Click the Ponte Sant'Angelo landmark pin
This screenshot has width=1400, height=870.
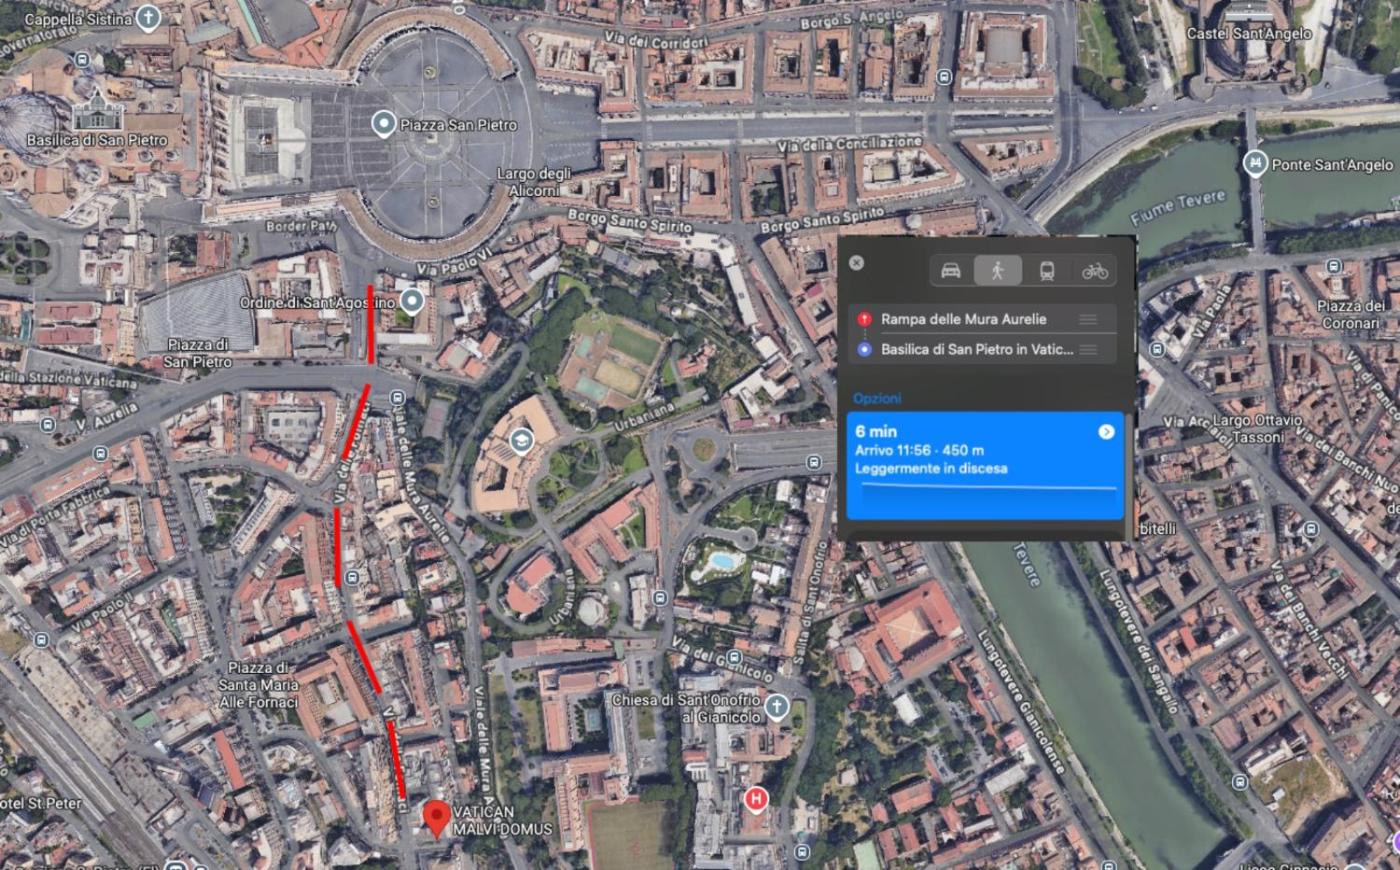pyautogui.click(x=1255, y=163)
